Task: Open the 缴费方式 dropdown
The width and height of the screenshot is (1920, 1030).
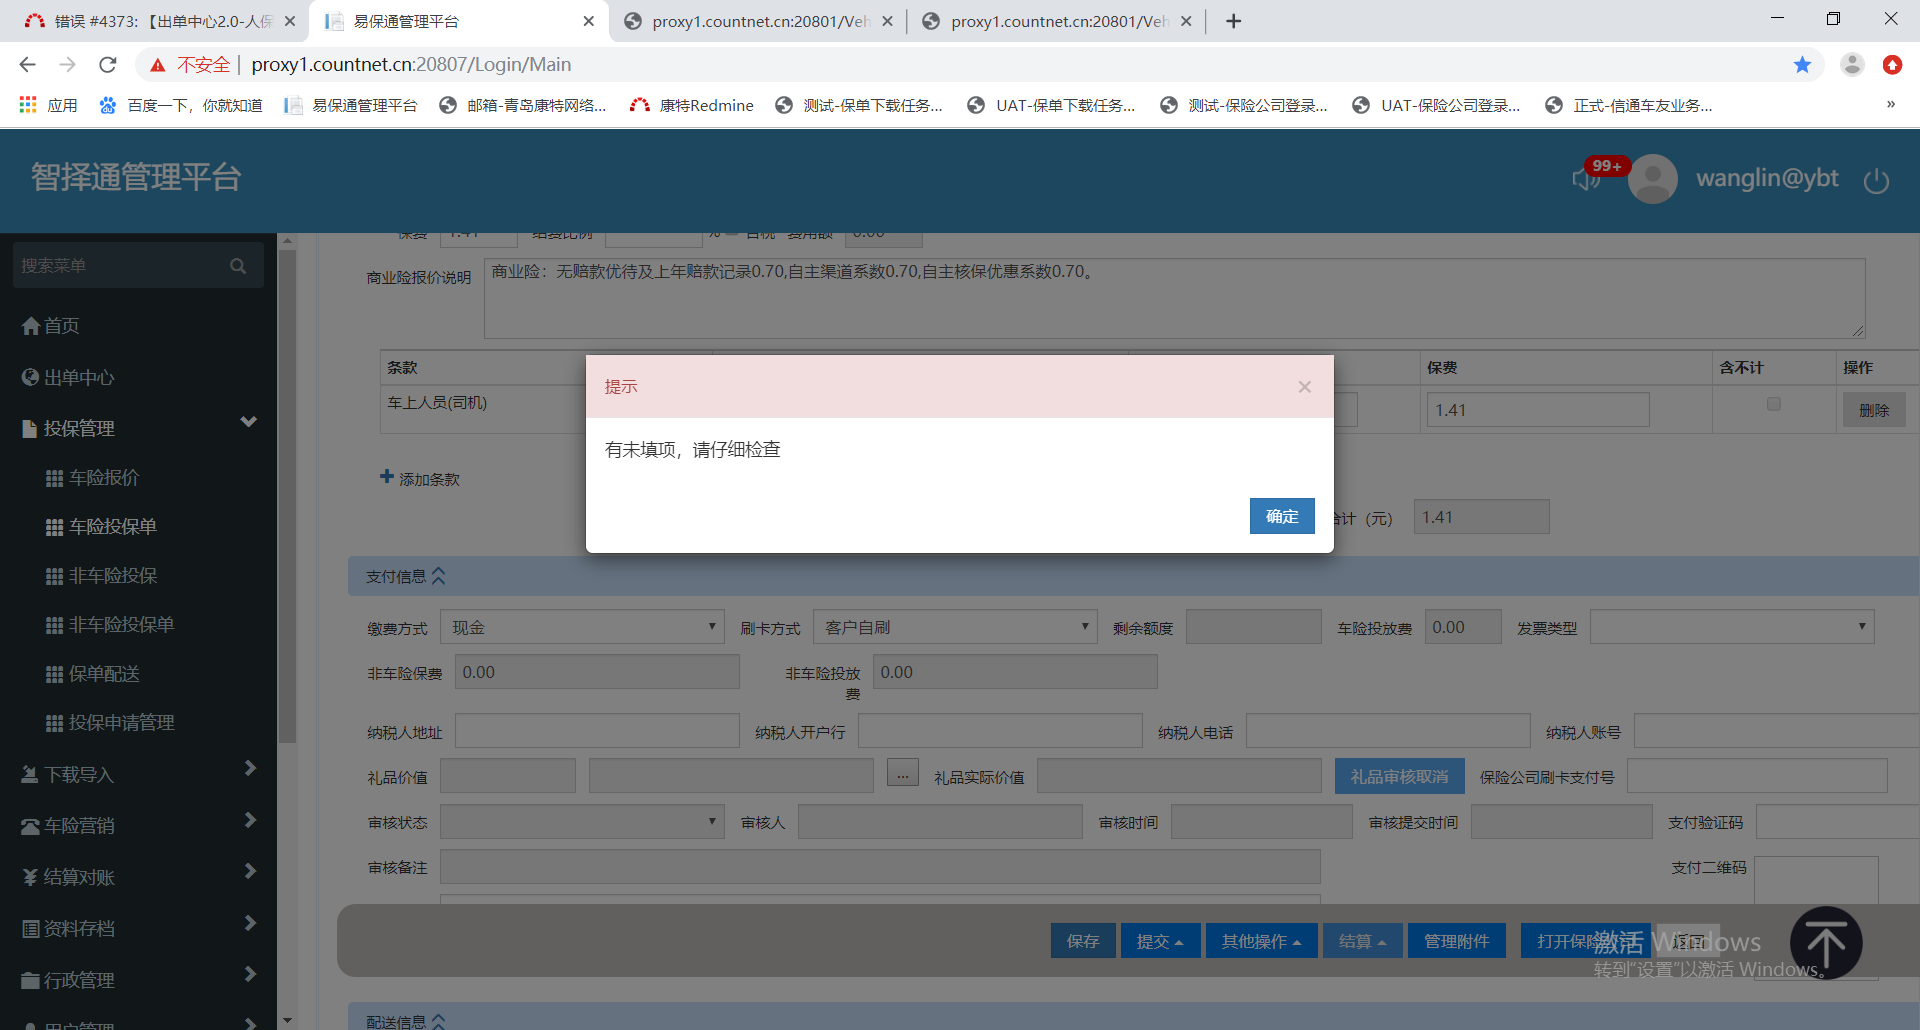Action: (582, 627)
